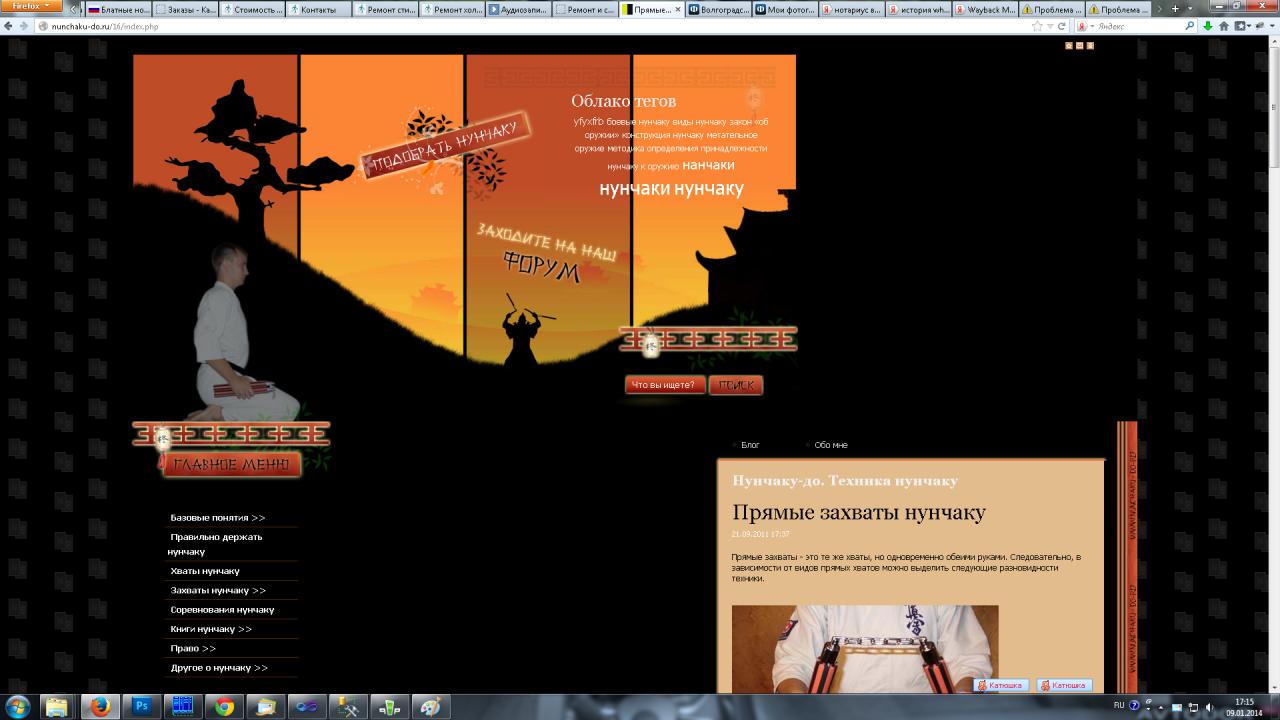Open the Блог link
The height and width of the screenshot is (720, 1280).
(750, 445)
